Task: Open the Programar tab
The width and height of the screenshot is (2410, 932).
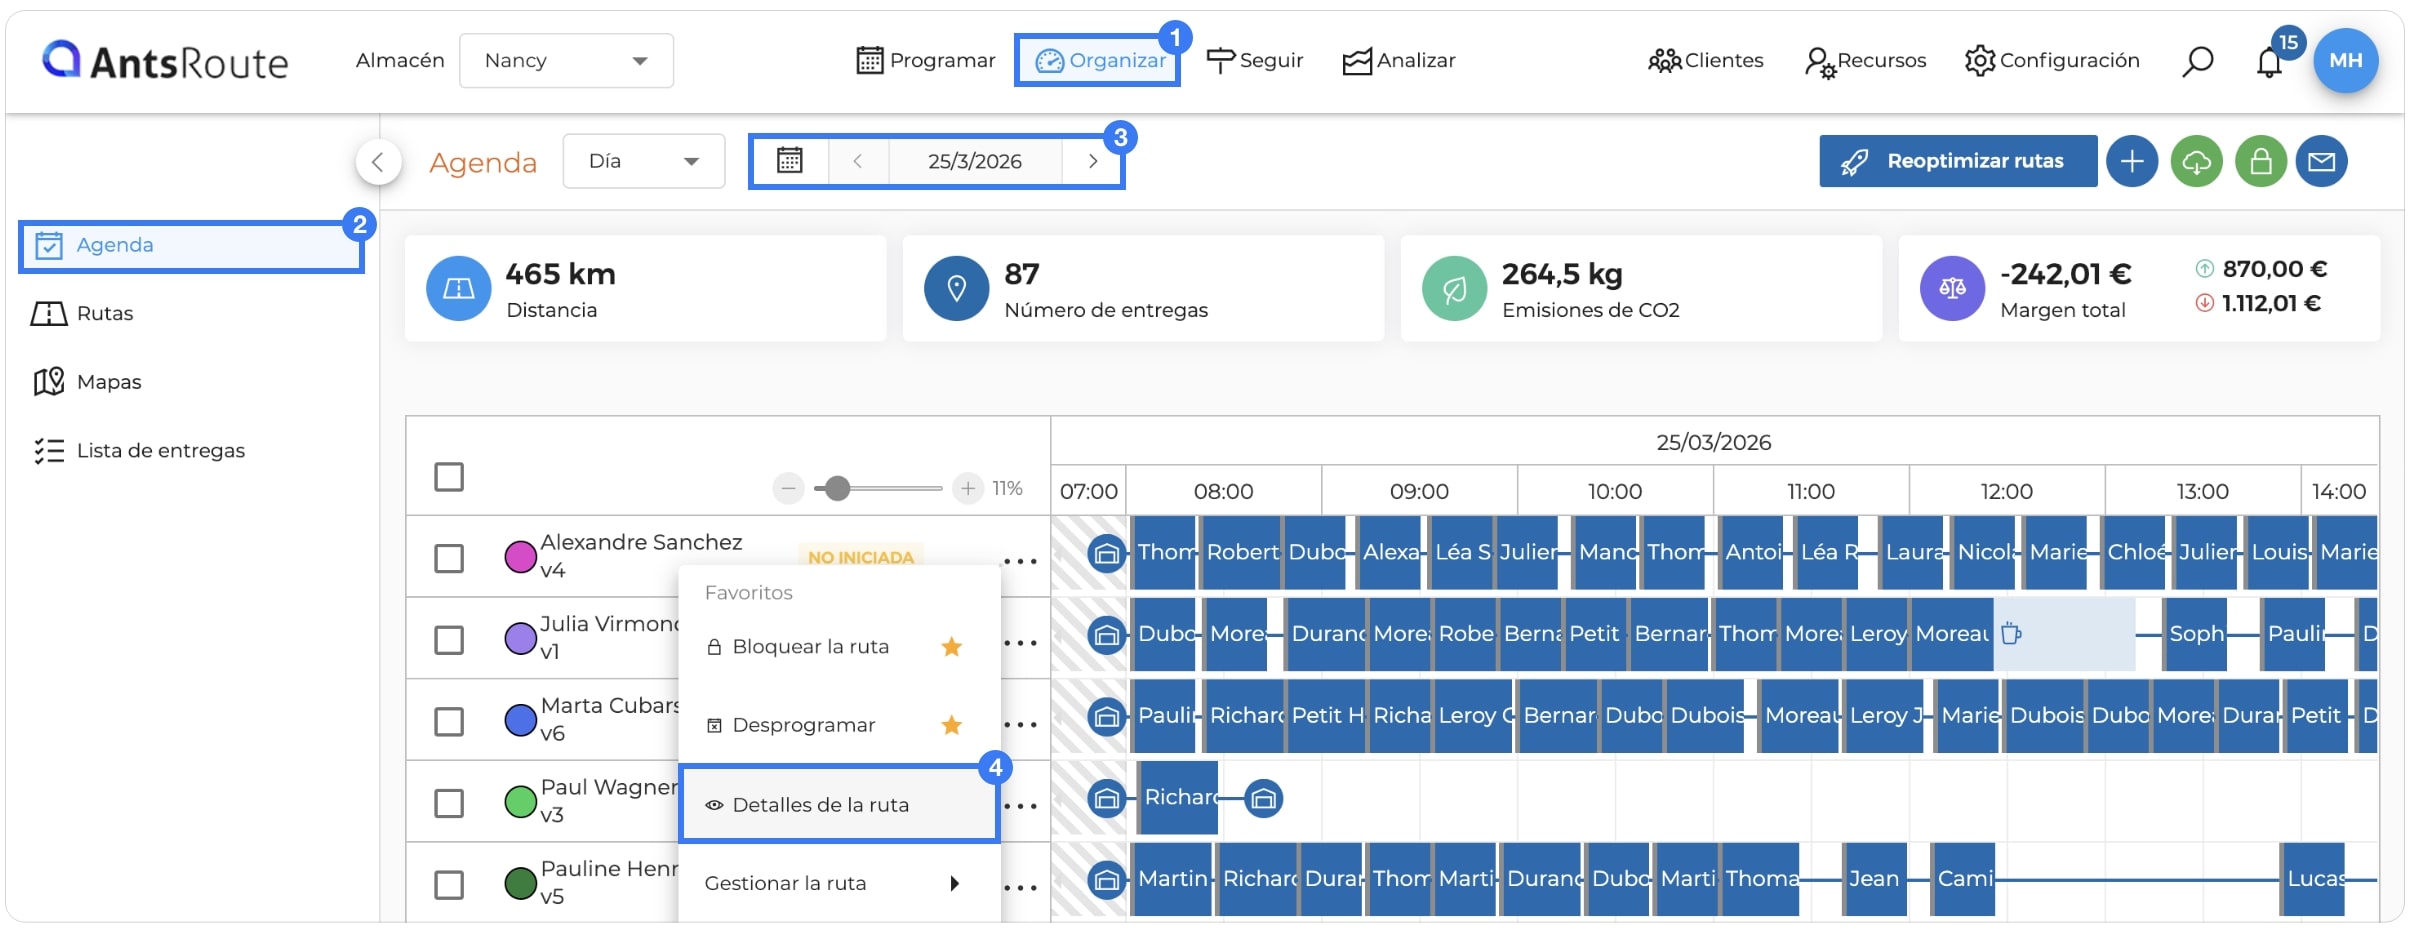Action: click(x=926, y=61)
